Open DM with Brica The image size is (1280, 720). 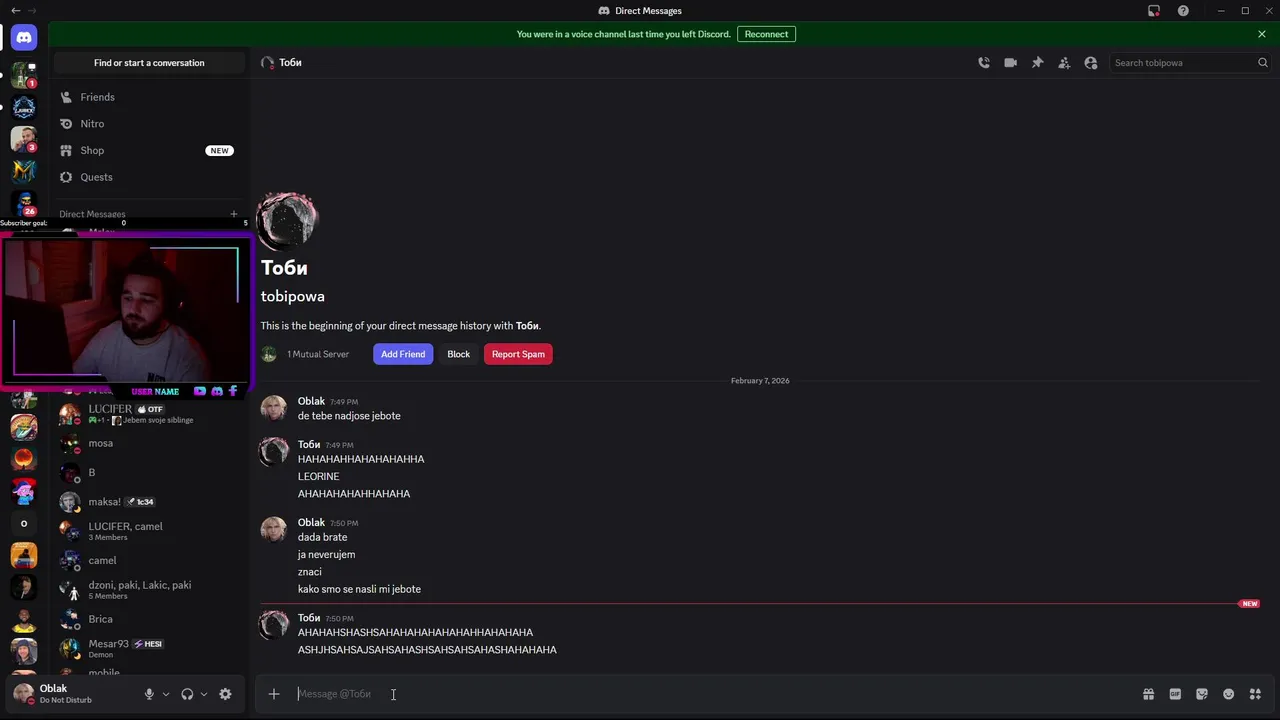click(x=149, y=619)
